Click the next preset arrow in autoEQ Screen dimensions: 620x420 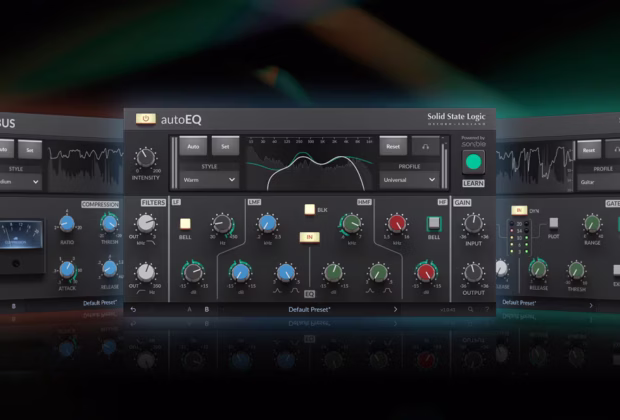[395, 309]
